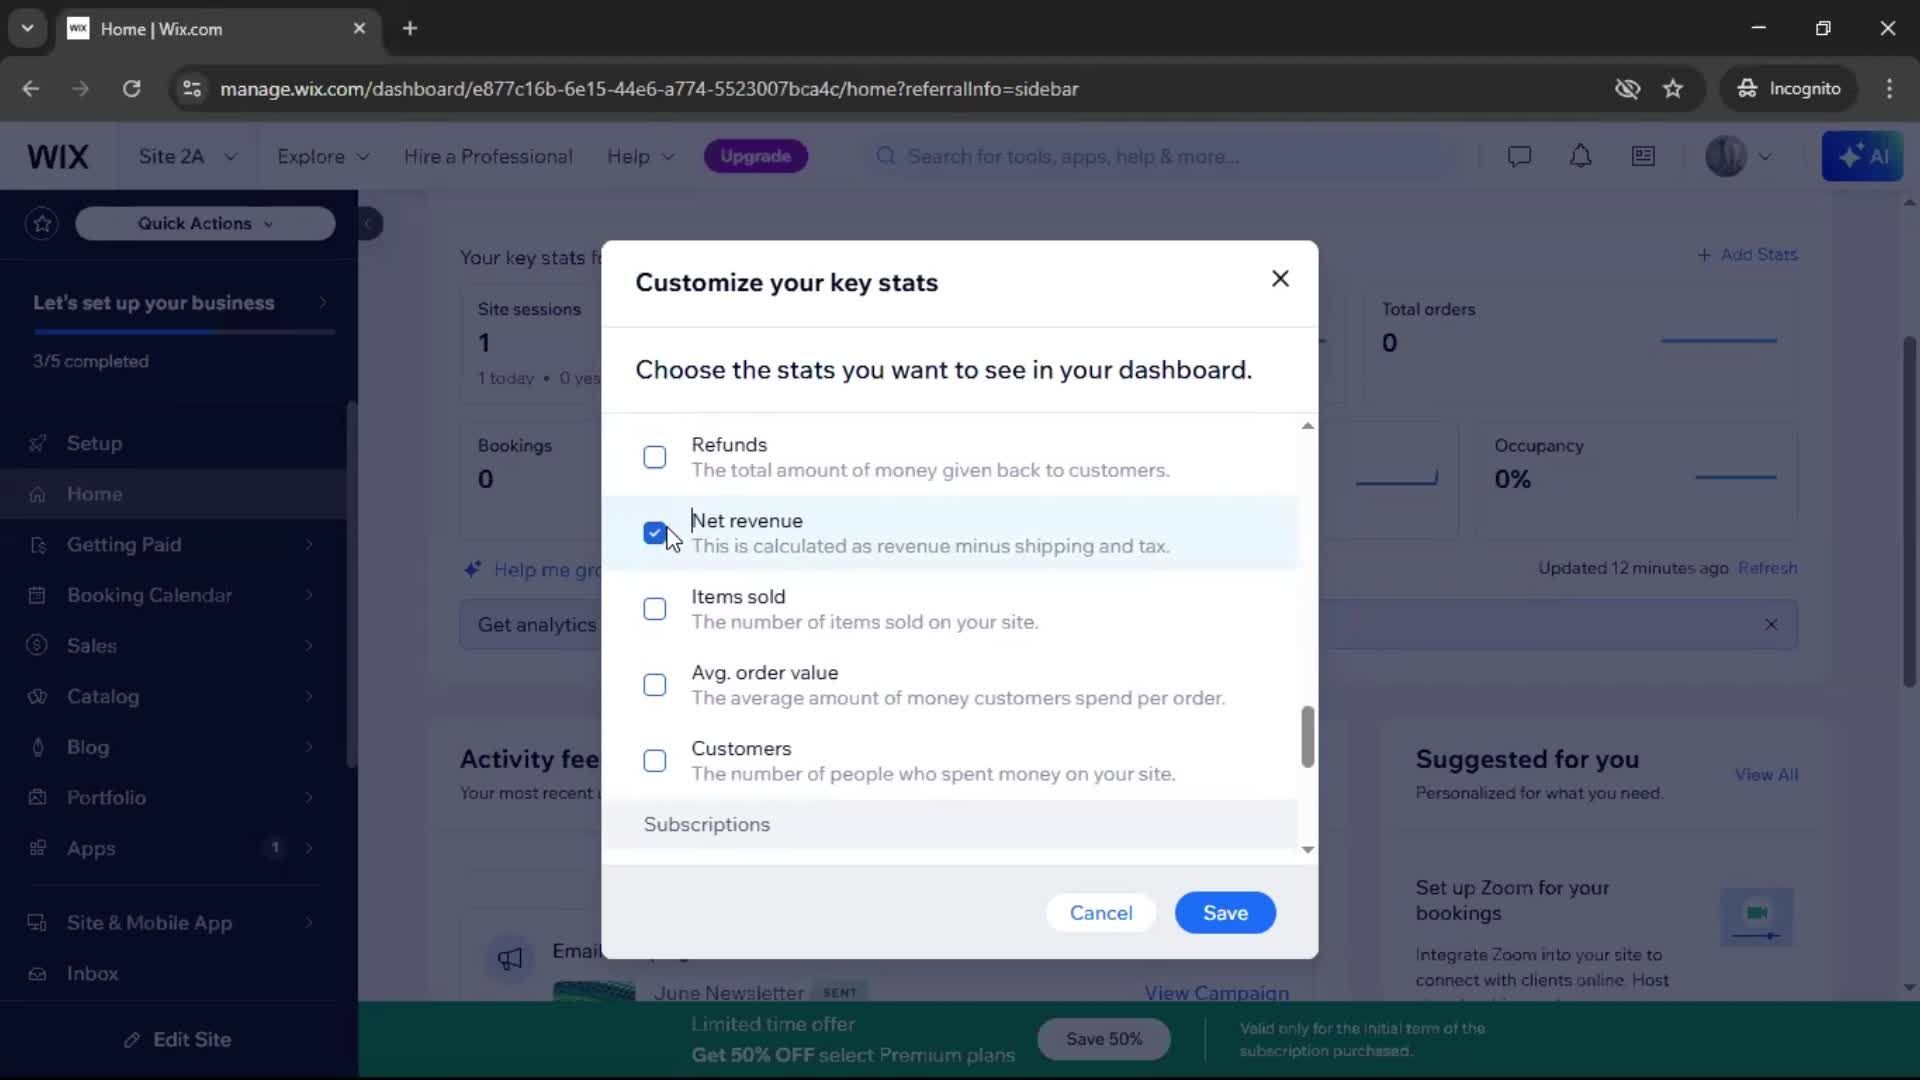Click the browser reload button
This screenshot has height=1080, width=1920.
click(131, 89)
